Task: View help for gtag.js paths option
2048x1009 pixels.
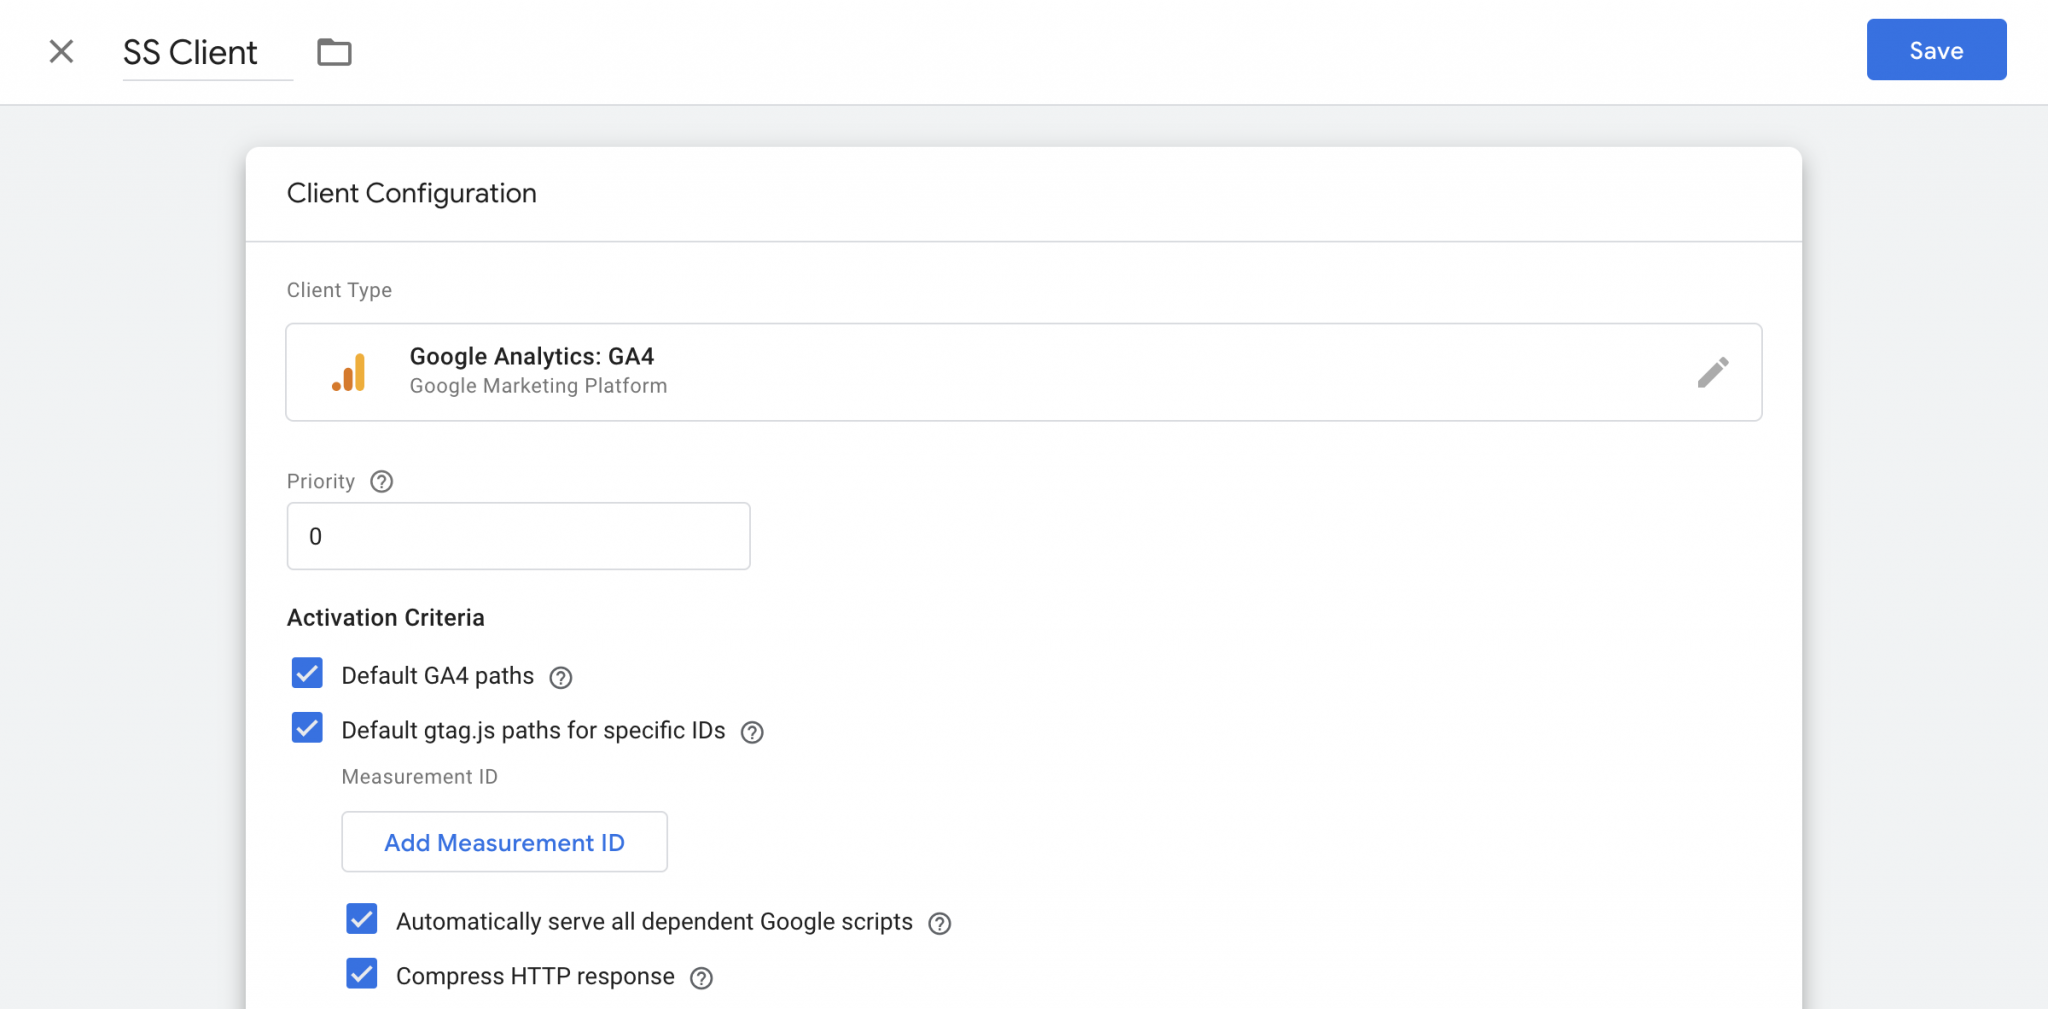Action: 752,733
